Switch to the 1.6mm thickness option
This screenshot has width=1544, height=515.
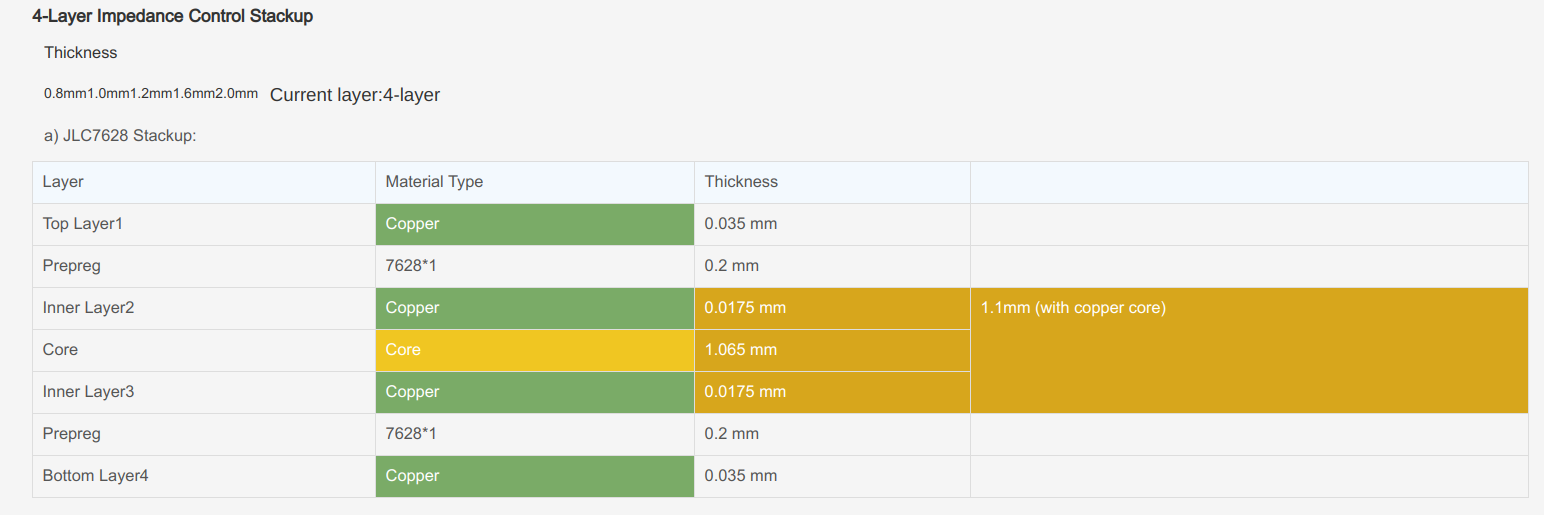coord(194,93)
